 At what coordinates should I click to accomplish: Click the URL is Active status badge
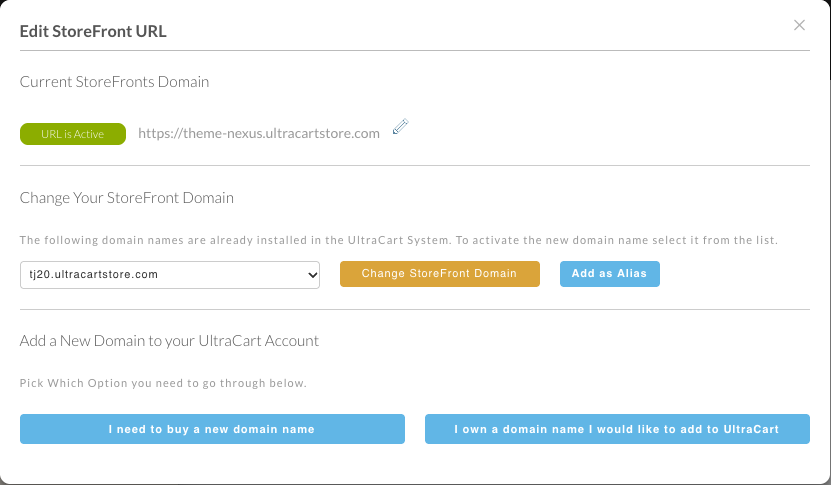73,134
